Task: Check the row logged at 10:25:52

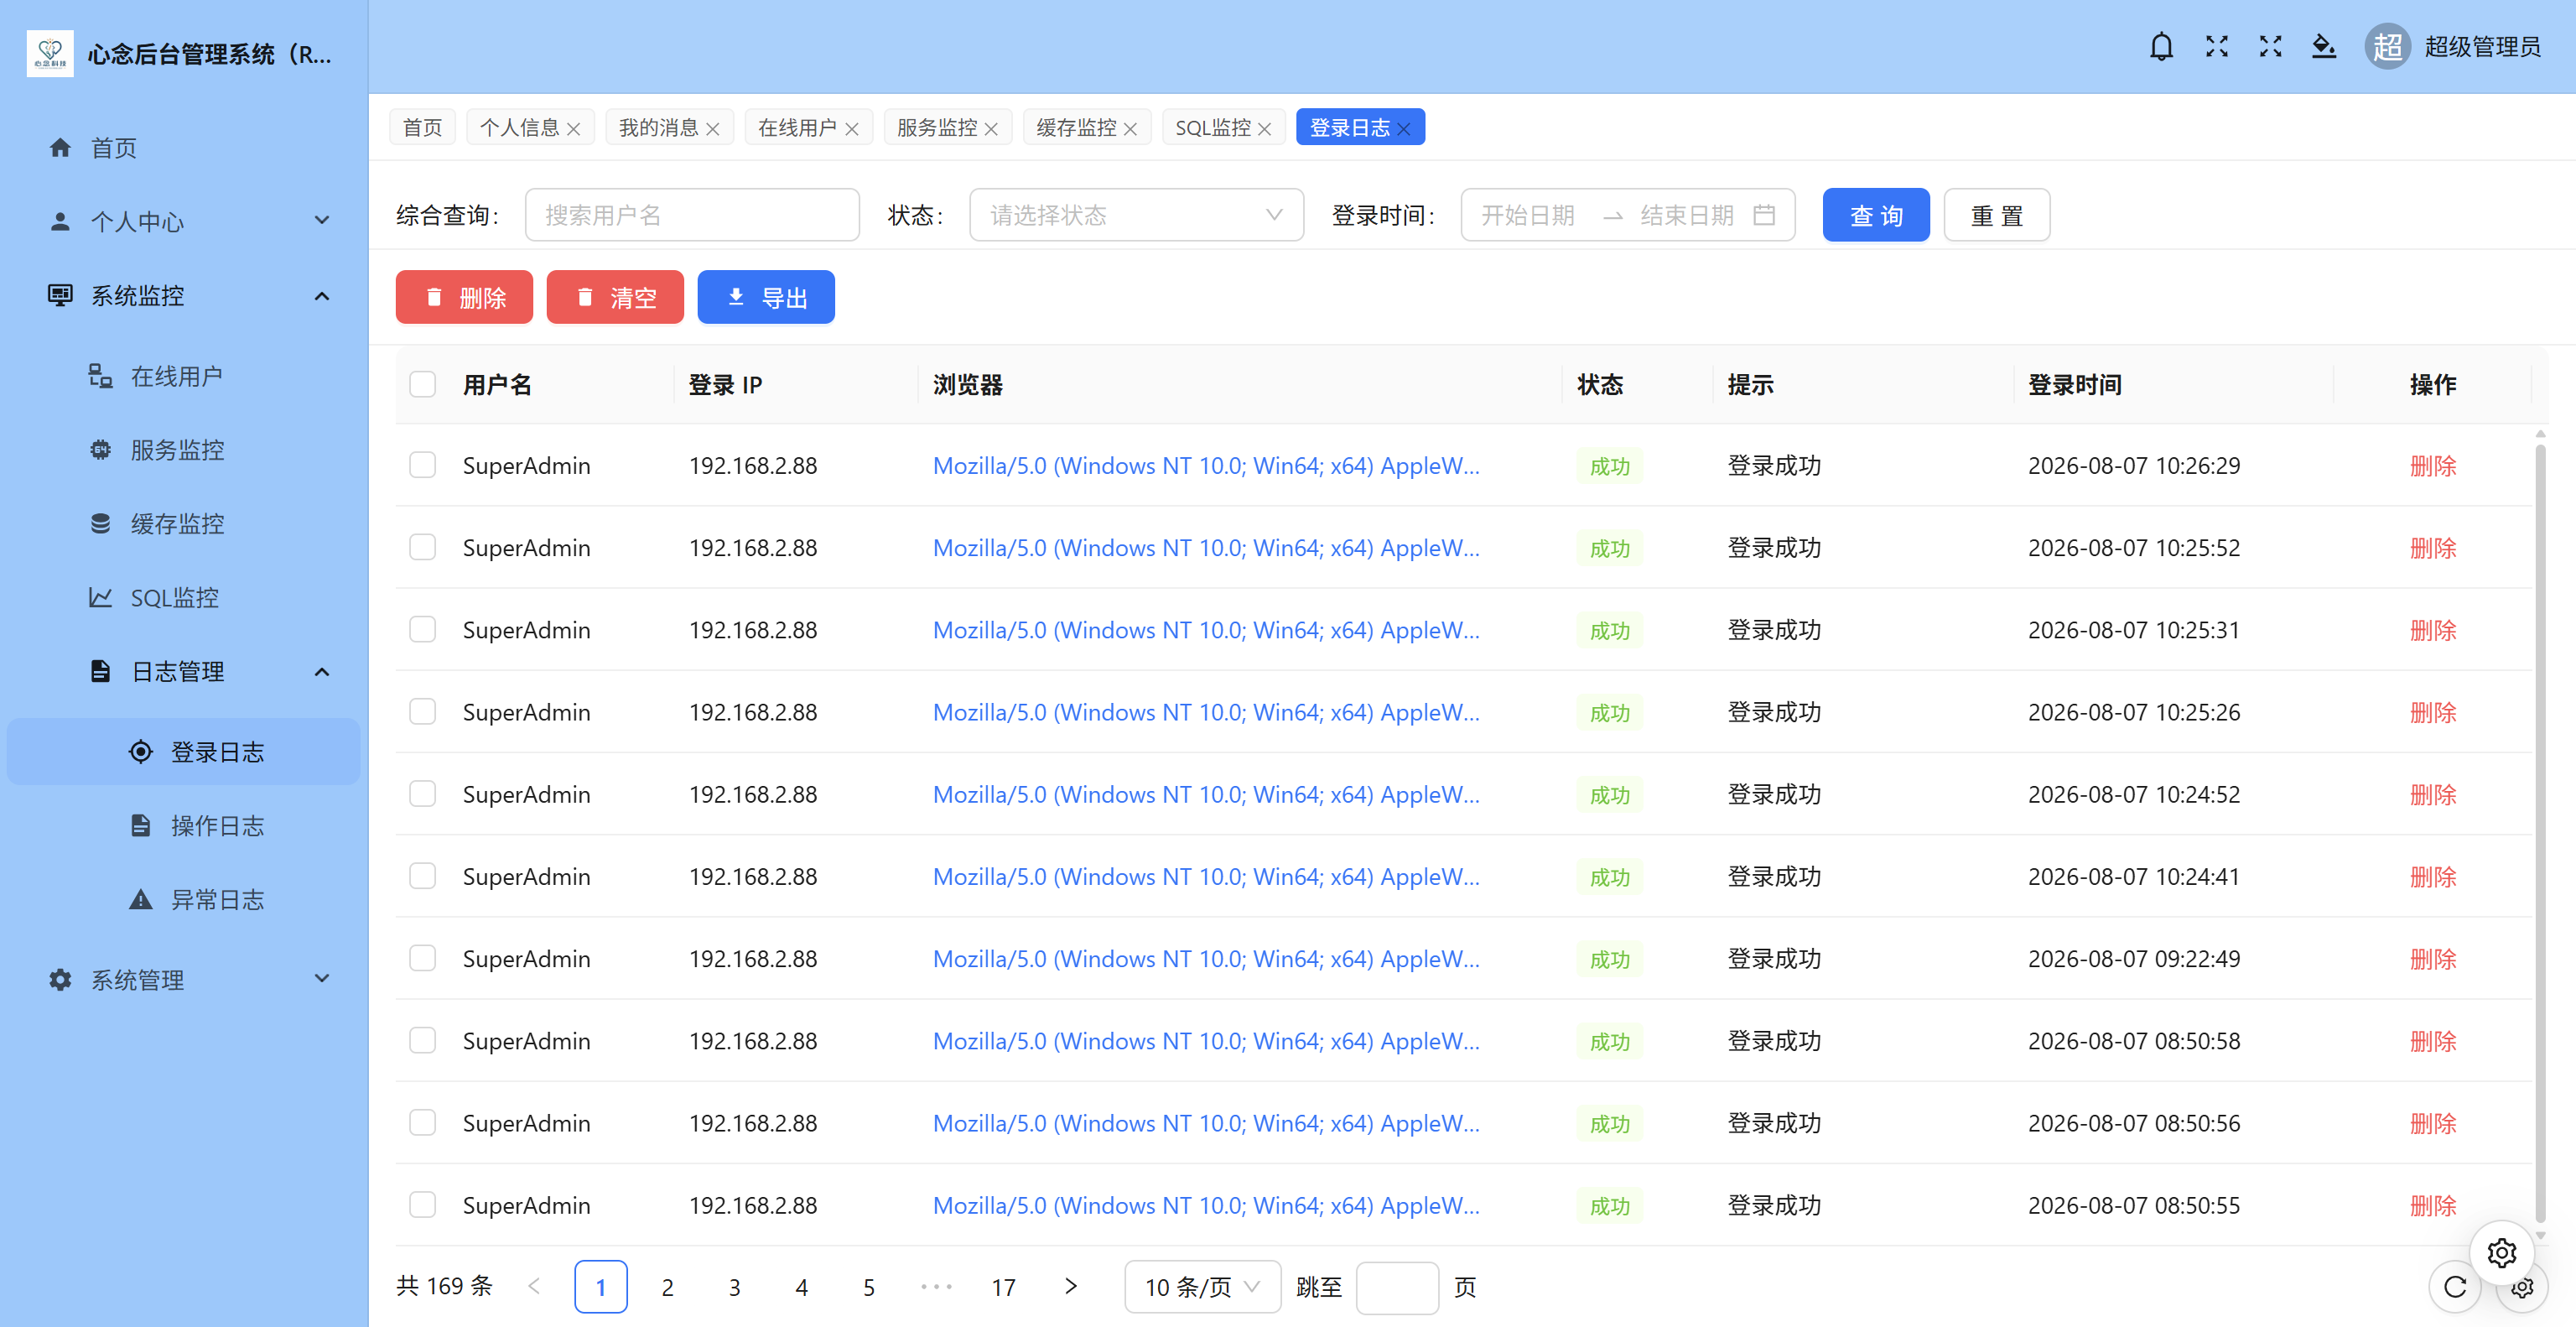Action: point(423,547)
